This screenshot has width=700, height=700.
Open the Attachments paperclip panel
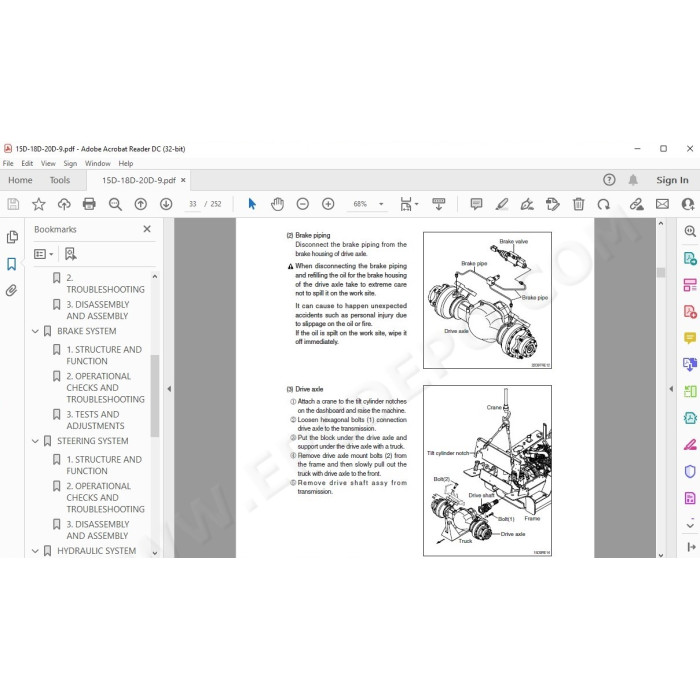[x=12, y=291]
